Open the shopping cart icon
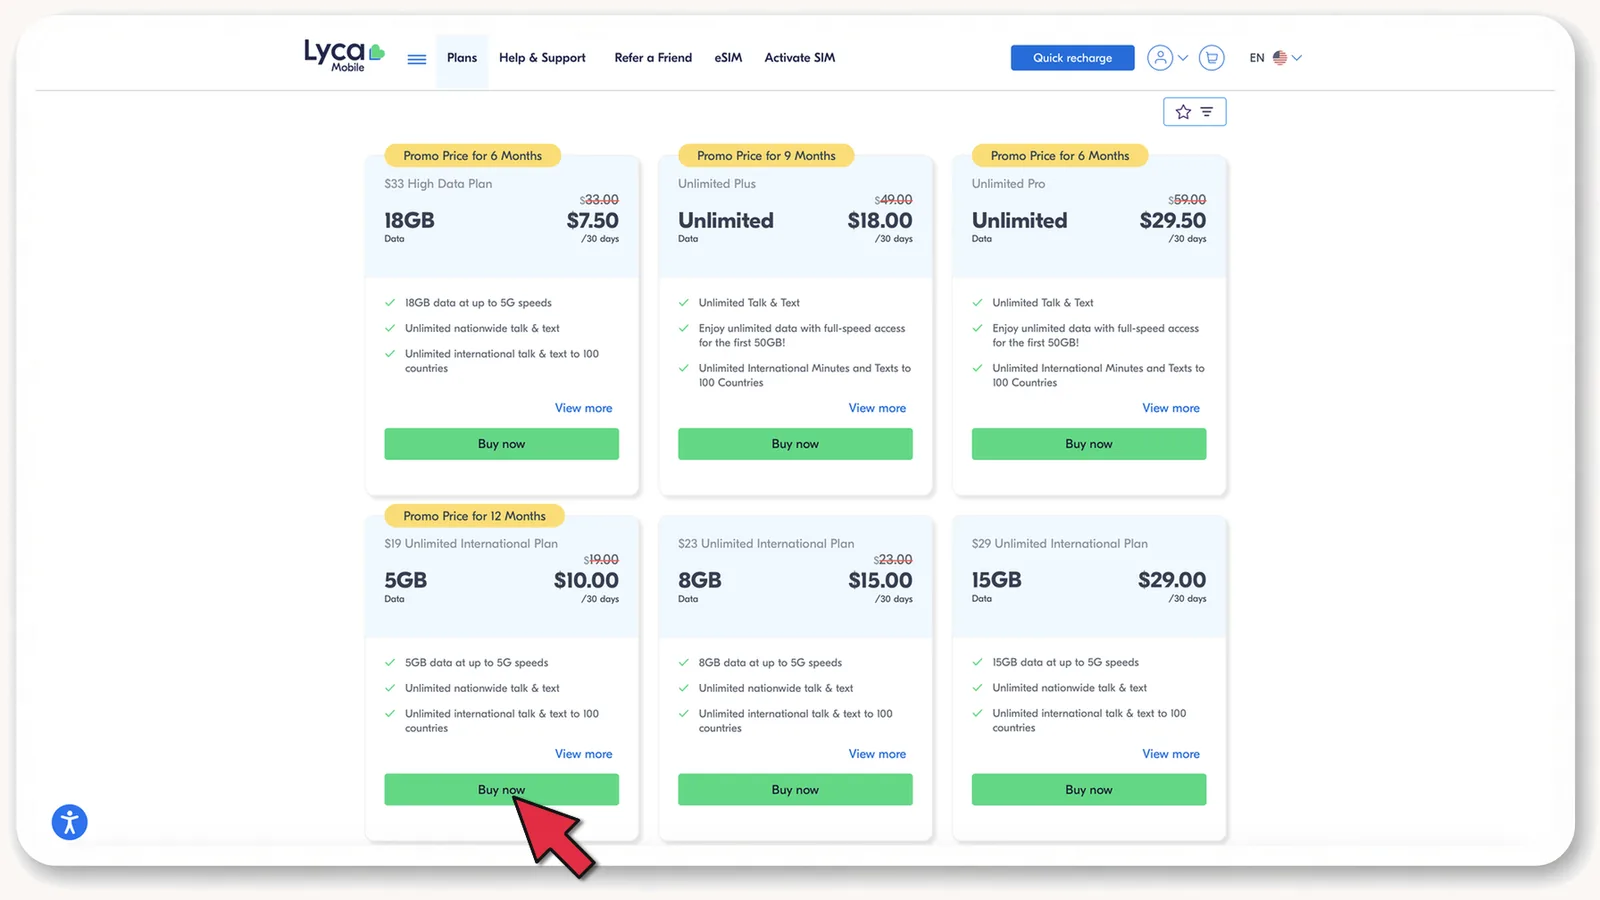 click(x=1211, y=58)
